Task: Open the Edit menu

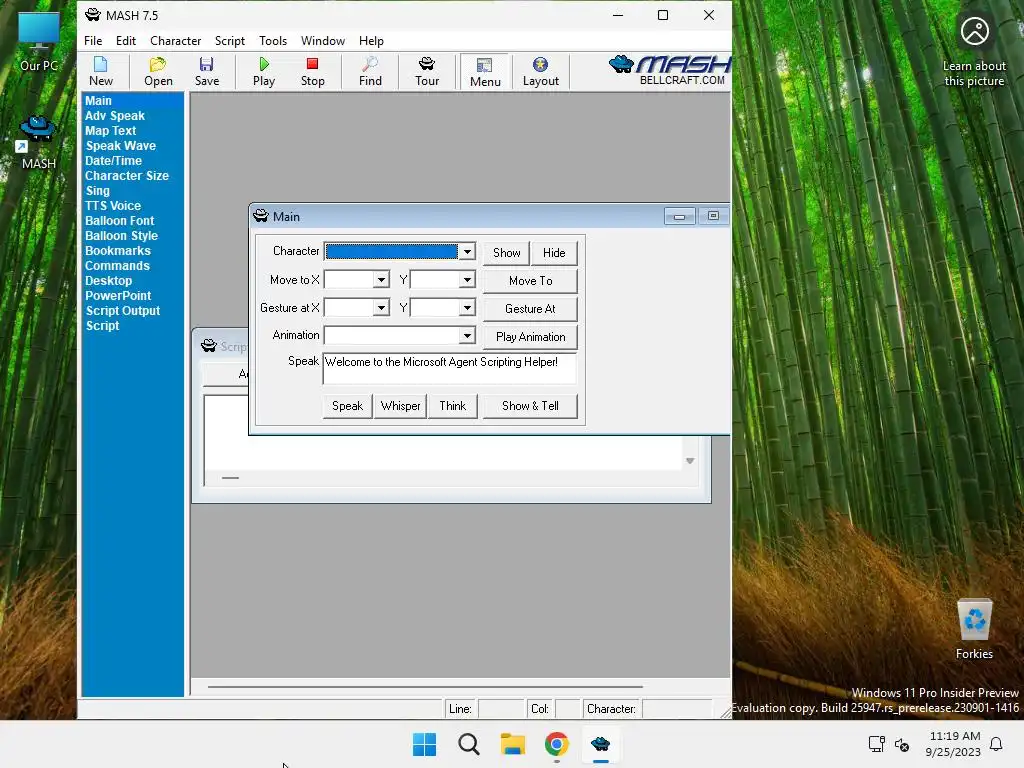Action: 125,40
